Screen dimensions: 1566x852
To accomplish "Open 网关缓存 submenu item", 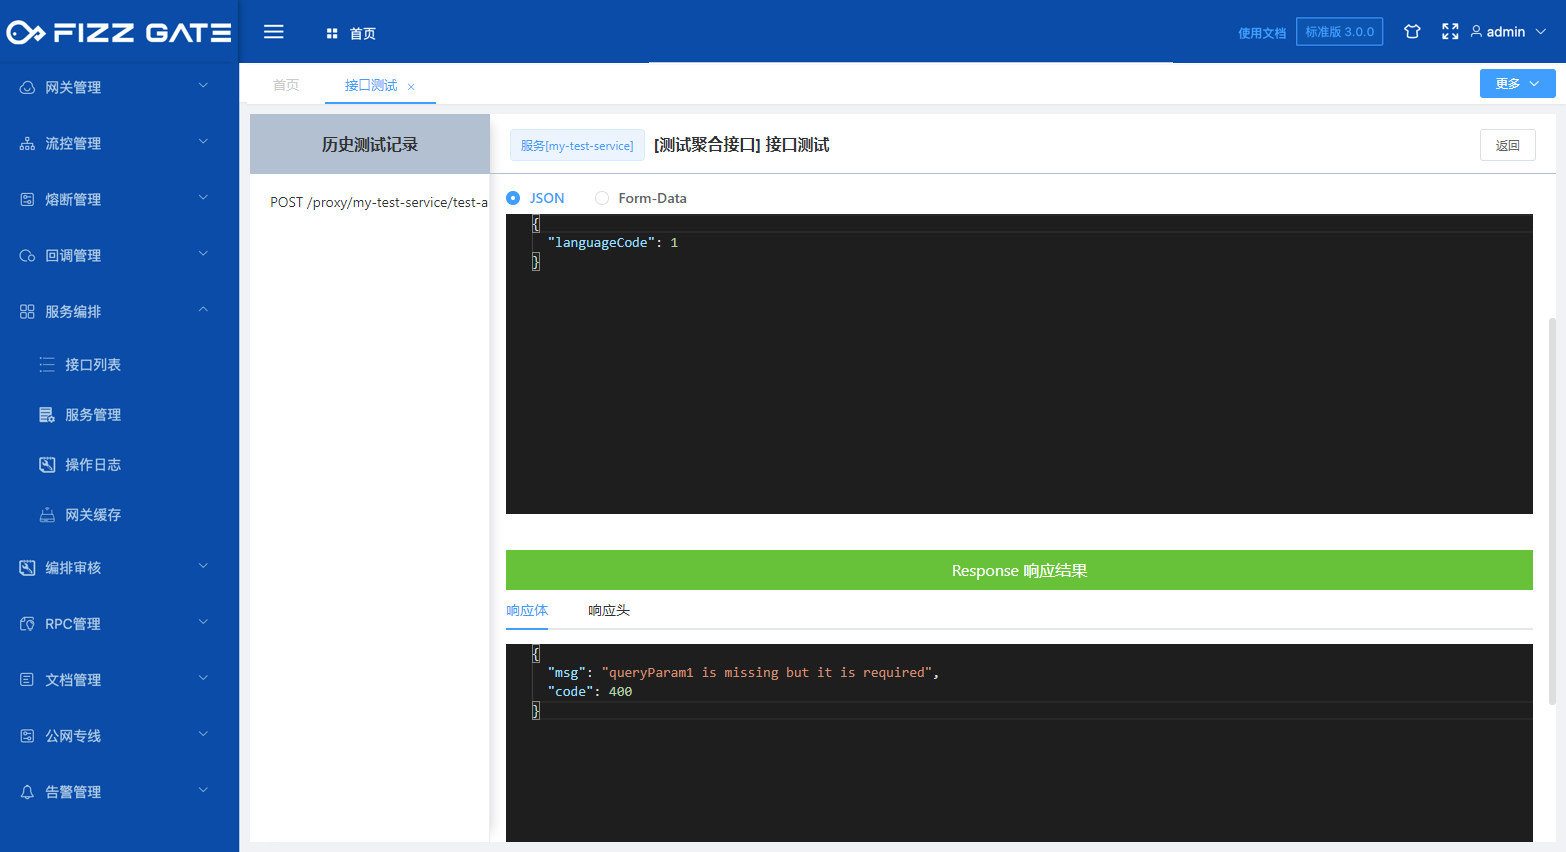I will [x=119, y=515].
